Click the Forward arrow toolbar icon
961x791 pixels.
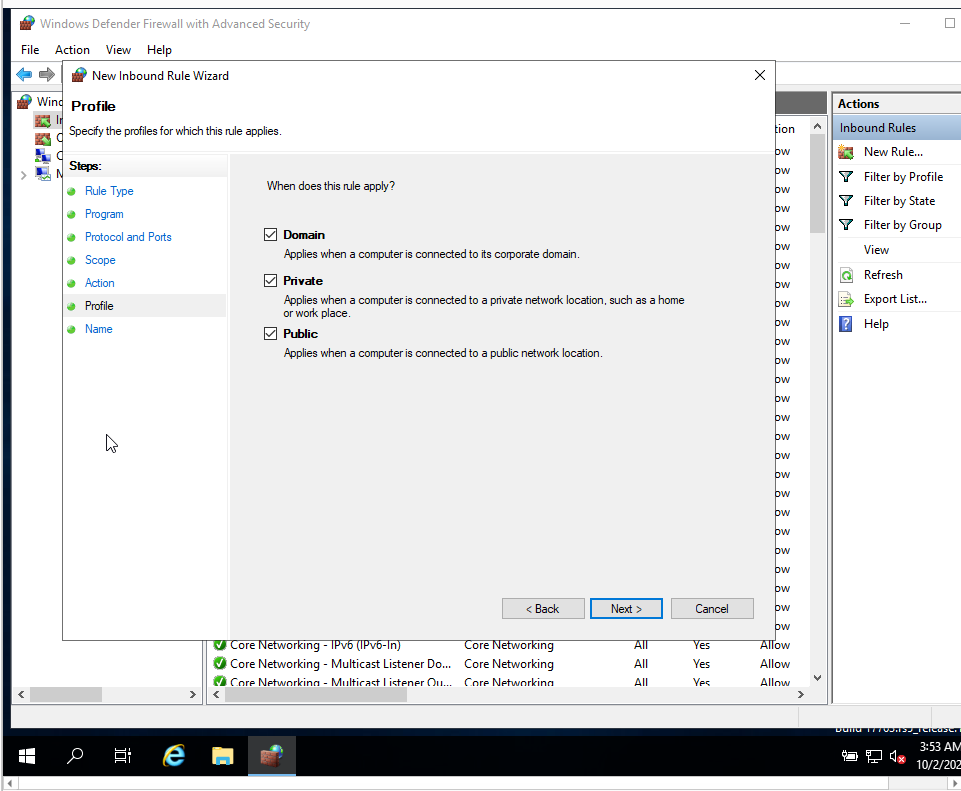[x=47, y=75]
